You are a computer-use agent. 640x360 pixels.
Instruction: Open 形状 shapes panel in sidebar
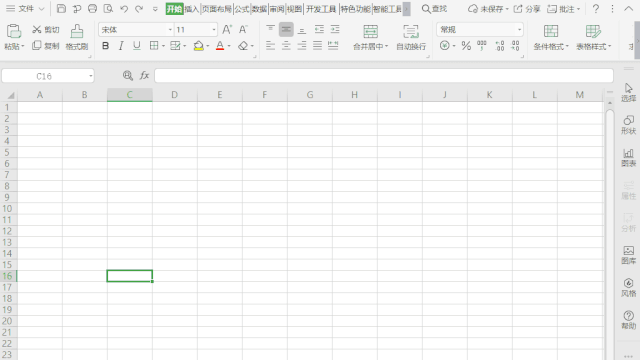(629, 125)
